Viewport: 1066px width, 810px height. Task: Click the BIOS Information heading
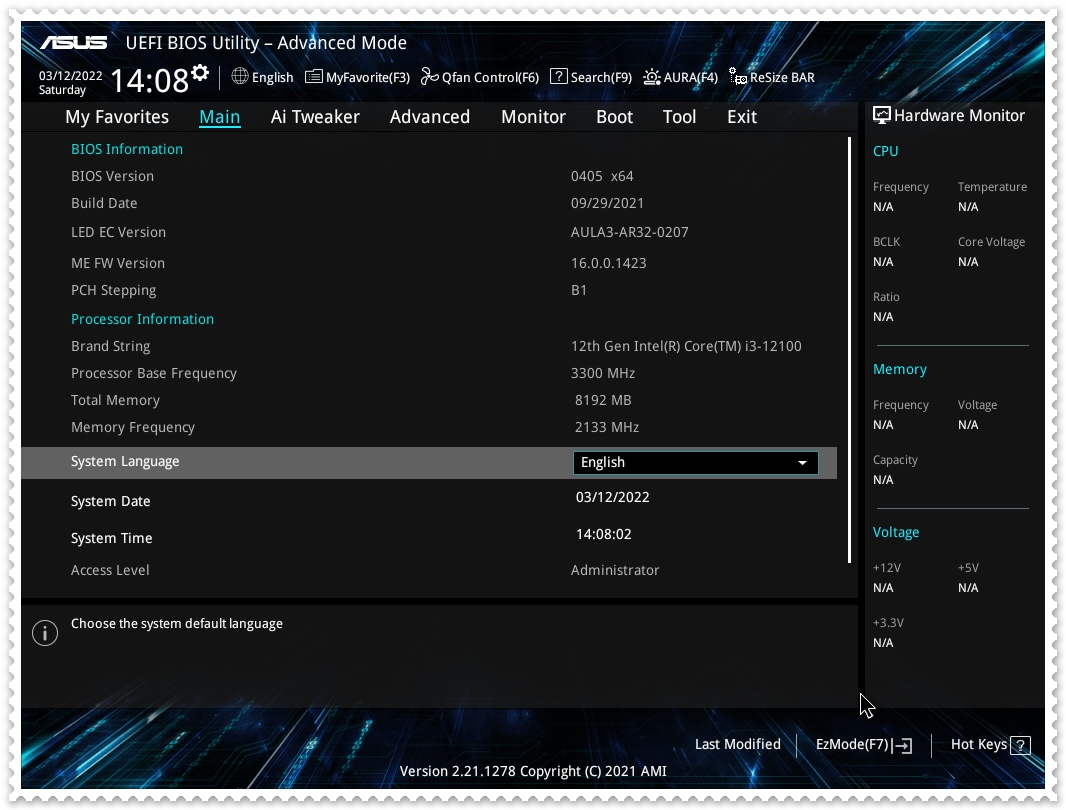point(126,149)
